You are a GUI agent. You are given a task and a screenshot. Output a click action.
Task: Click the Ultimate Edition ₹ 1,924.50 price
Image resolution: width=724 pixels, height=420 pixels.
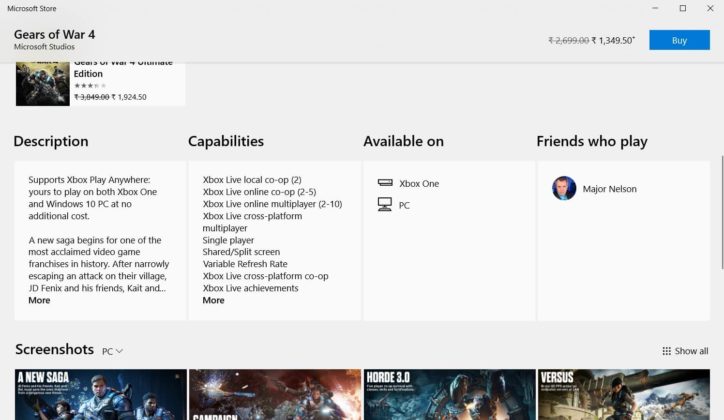pos(129,97)
